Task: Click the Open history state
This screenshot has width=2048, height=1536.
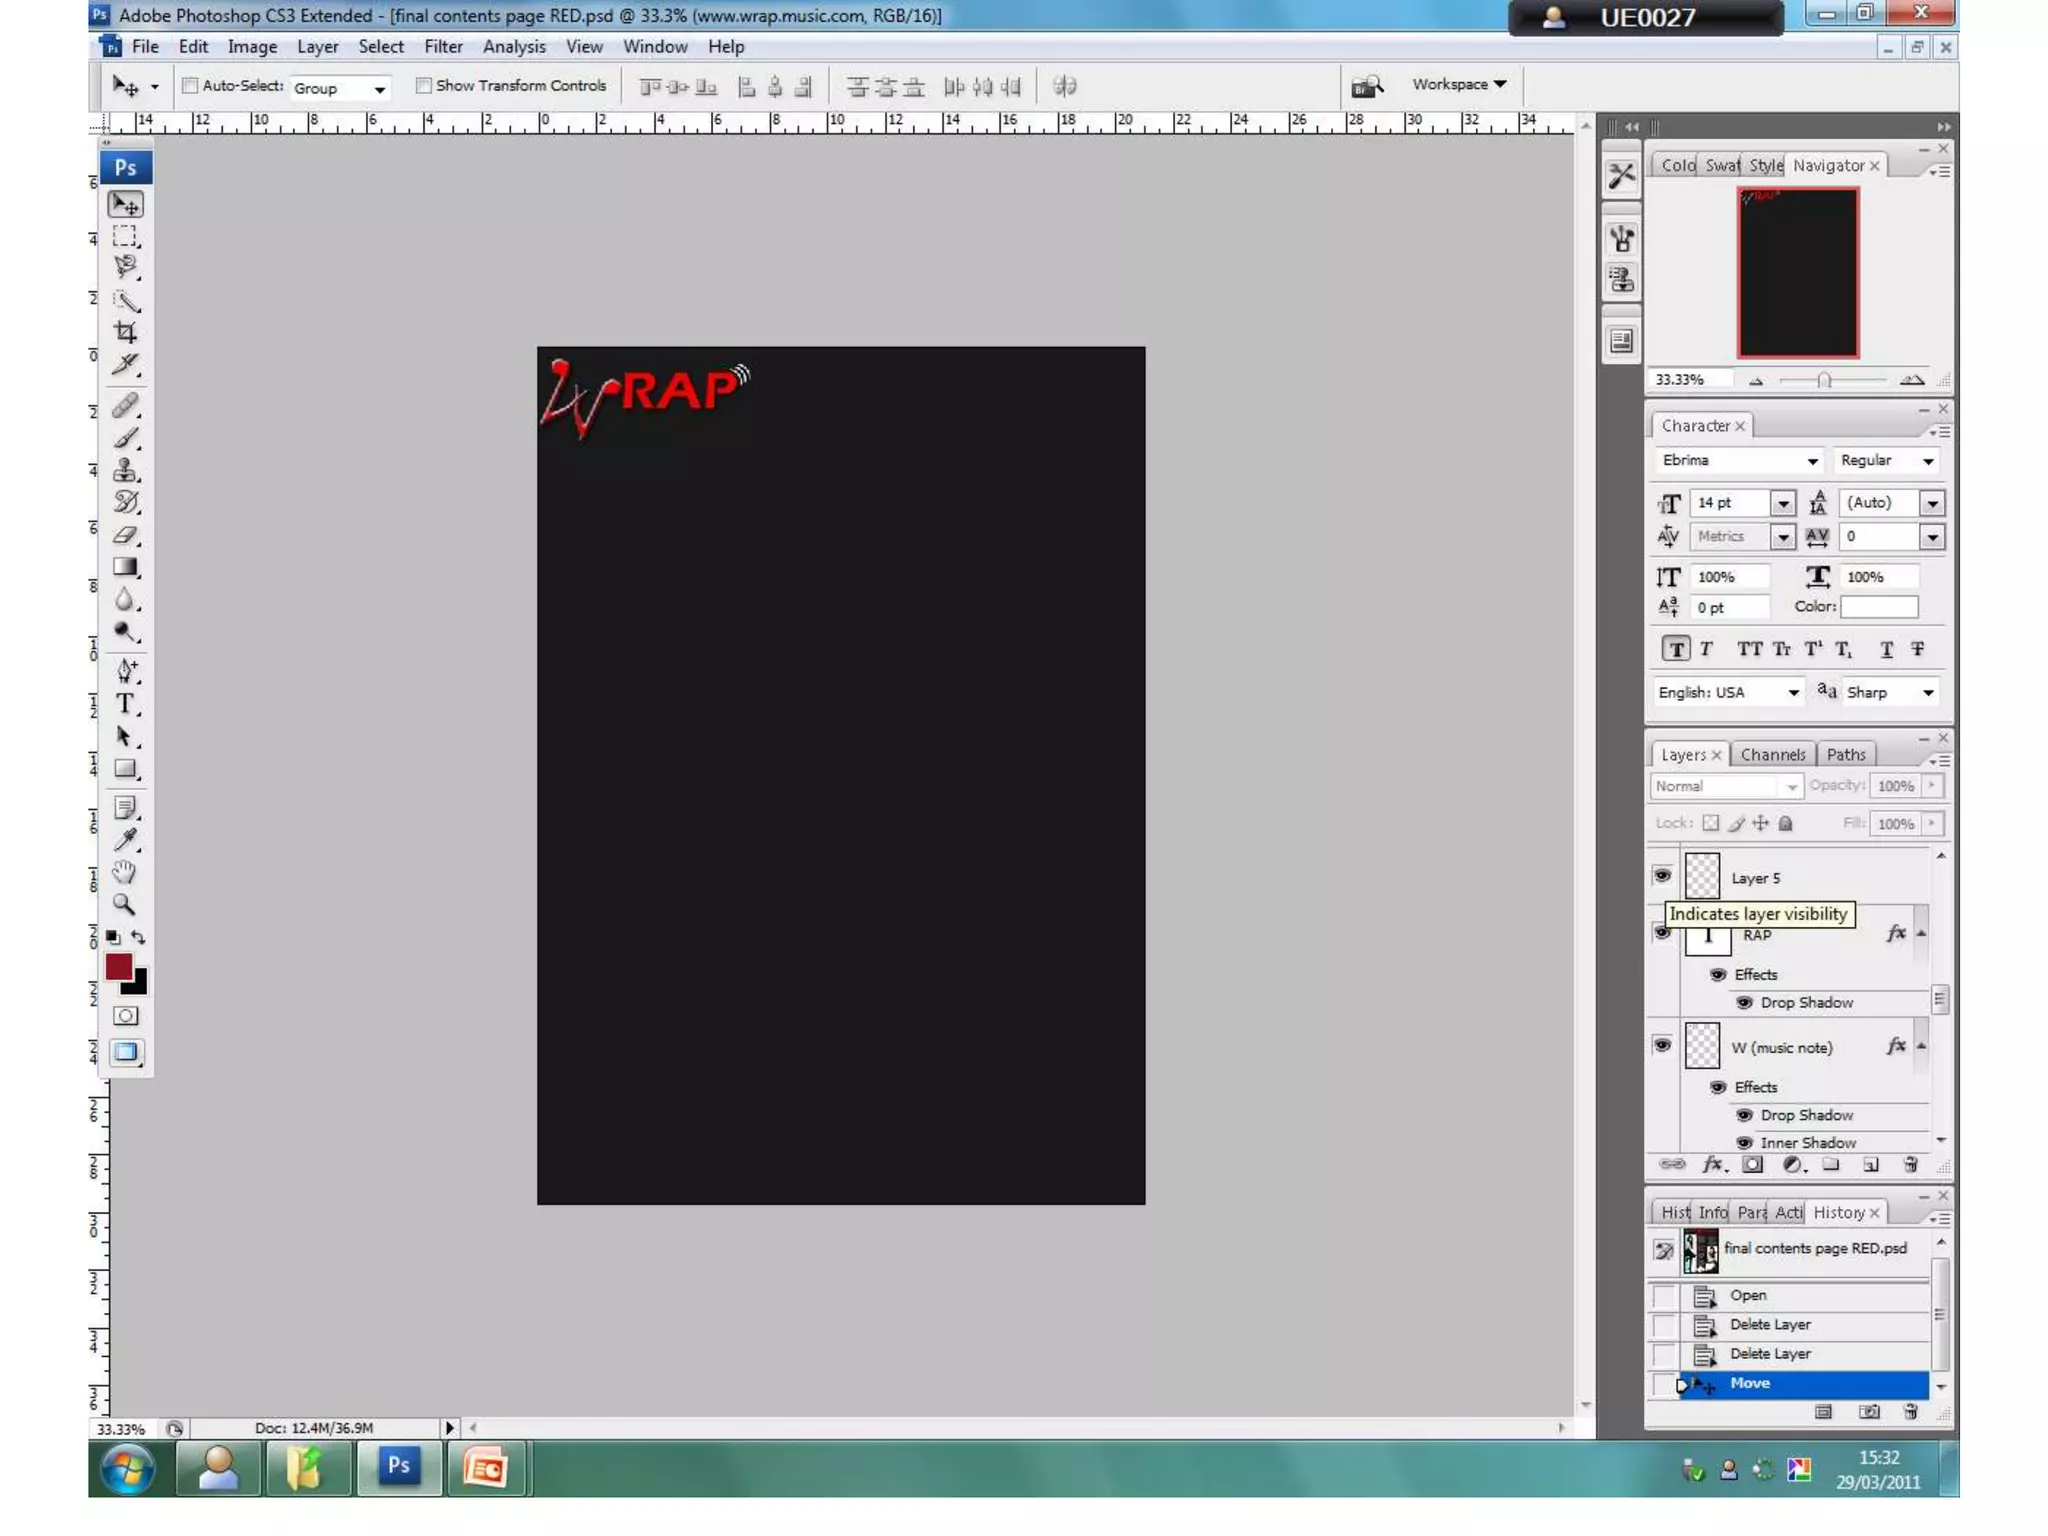Action: [x=1748, y=1295]
